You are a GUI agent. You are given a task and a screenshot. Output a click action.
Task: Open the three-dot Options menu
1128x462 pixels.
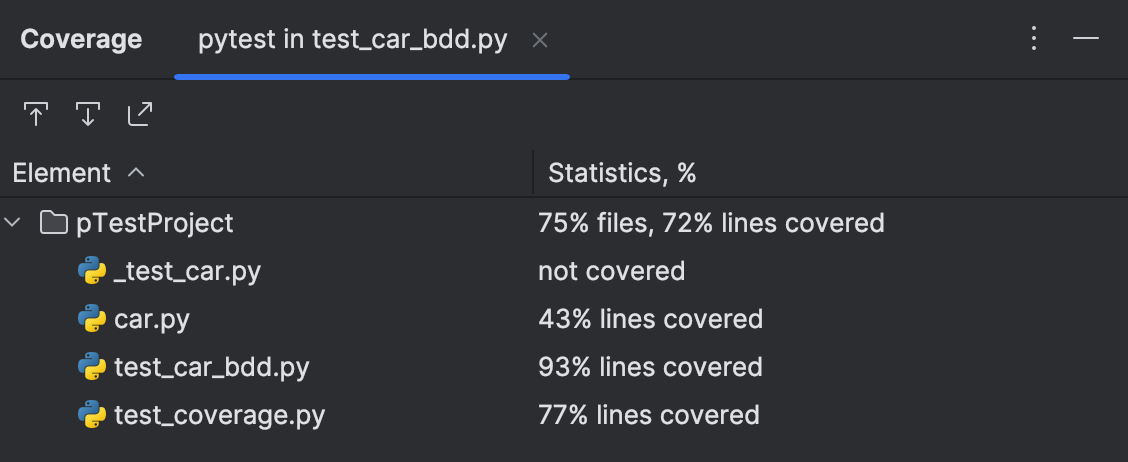(1034, 39)
